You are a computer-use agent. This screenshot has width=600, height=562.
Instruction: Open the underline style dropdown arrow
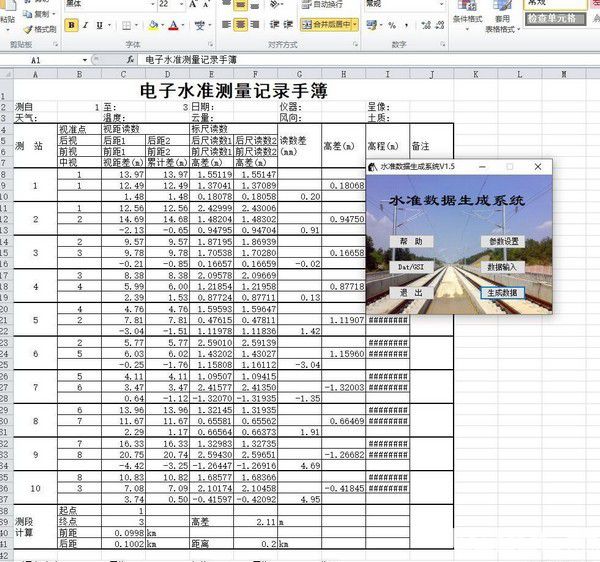point(109,25)
